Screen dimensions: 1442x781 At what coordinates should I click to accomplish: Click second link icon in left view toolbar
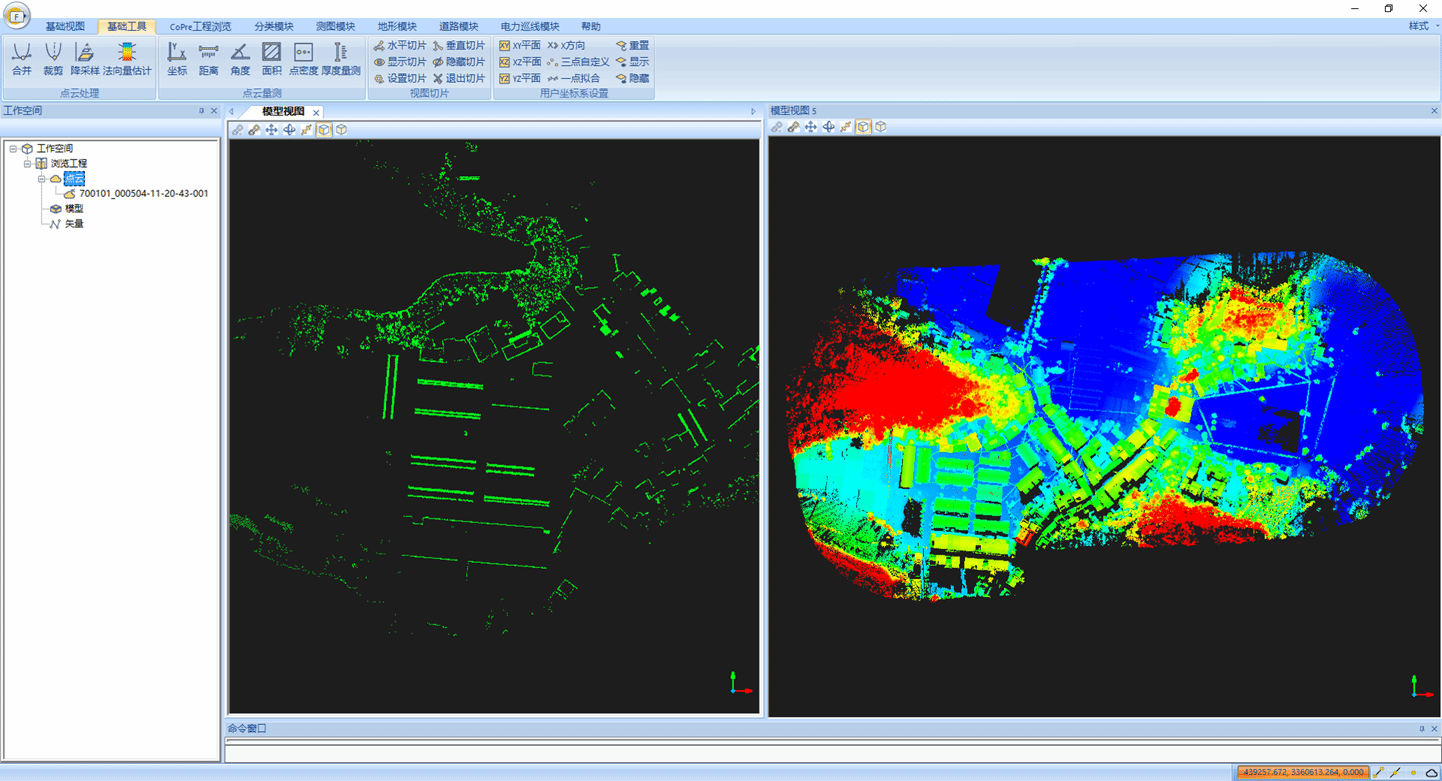(x=254, y=130)
